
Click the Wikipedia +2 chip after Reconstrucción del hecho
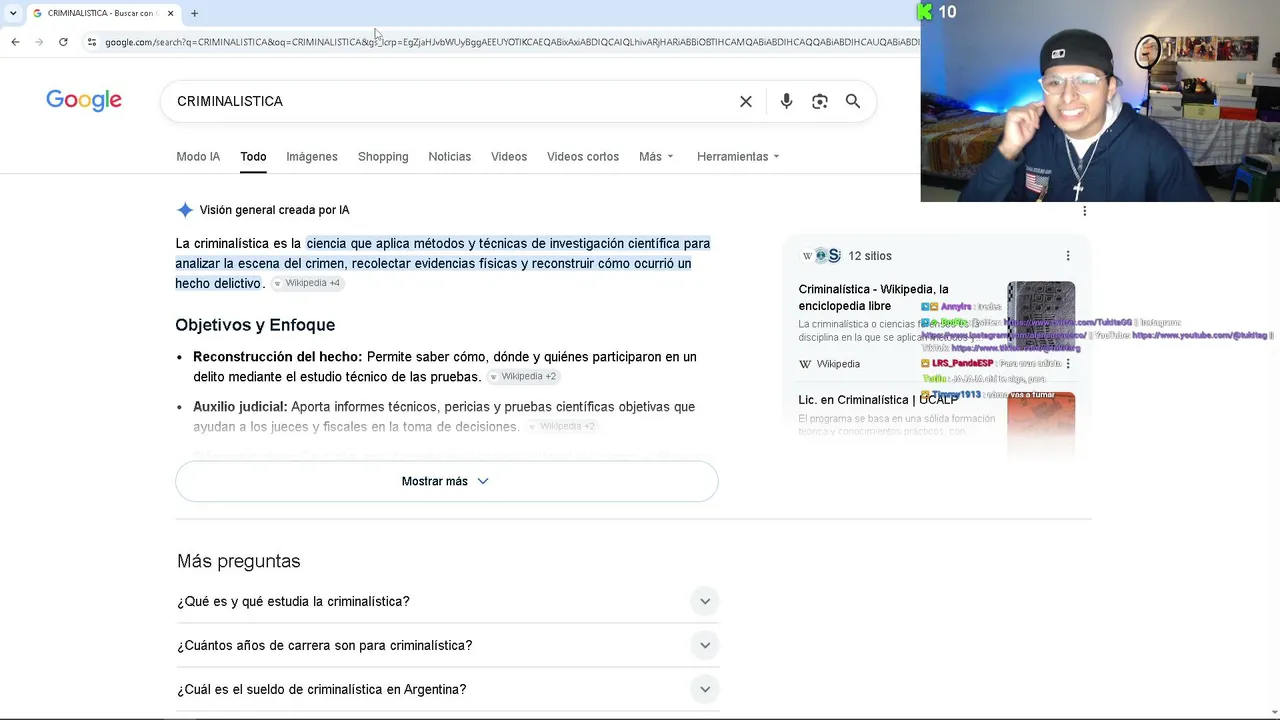pos(523,376)
